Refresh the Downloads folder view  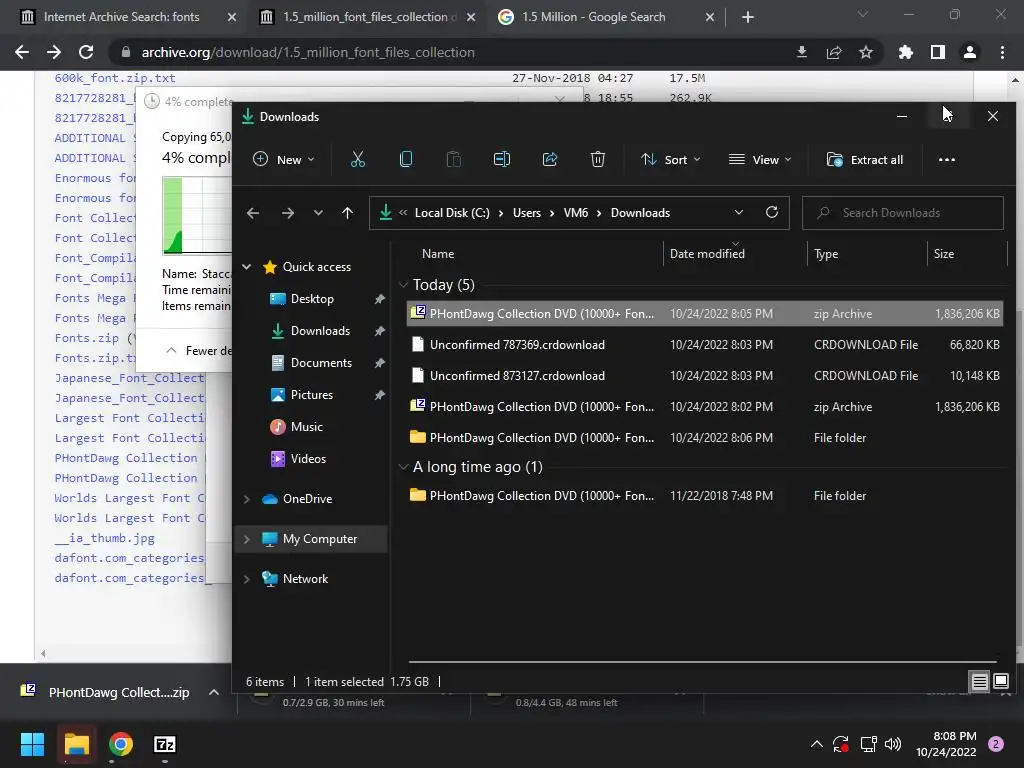point(772,212)
